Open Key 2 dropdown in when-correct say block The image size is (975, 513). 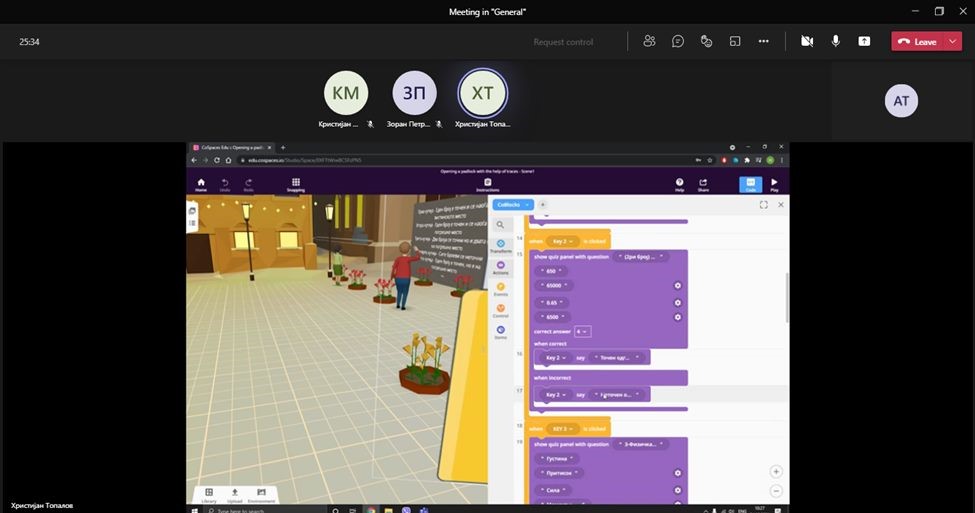[x=555, y=358]
